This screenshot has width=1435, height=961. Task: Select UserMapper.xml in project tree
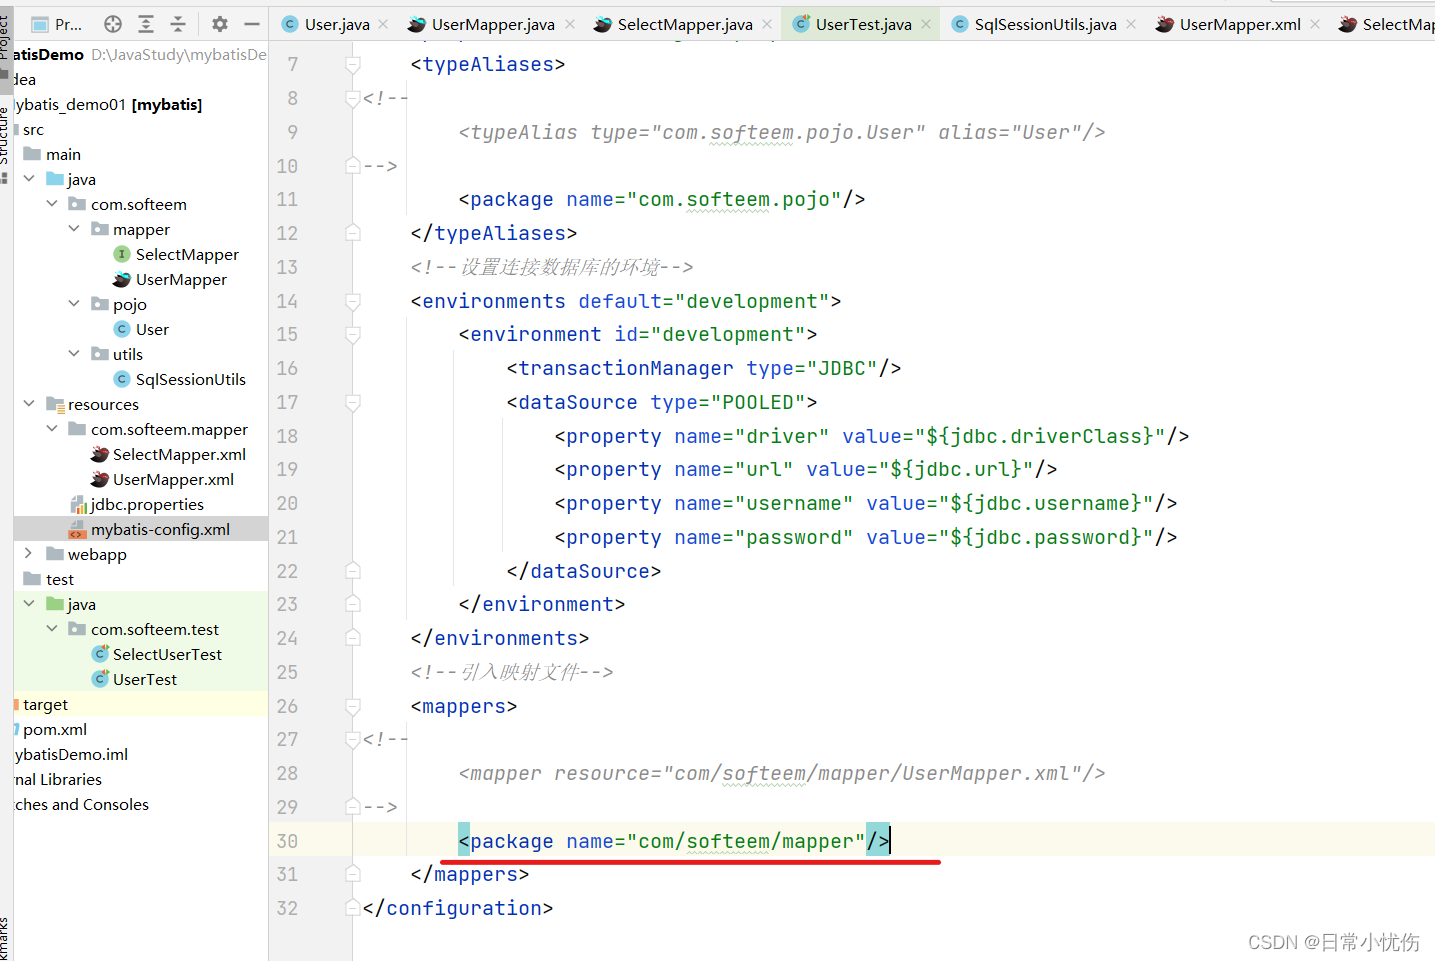tap(173, 479)
